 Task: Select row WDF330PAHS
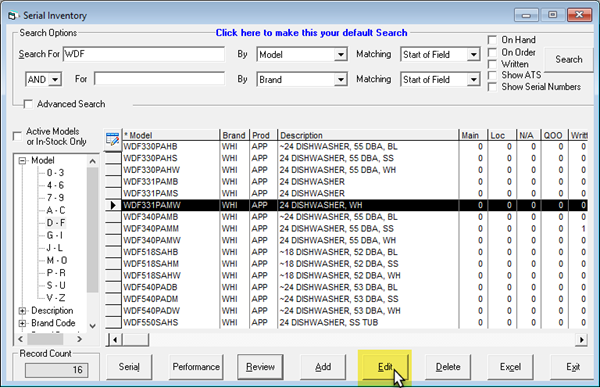(355, 158)
